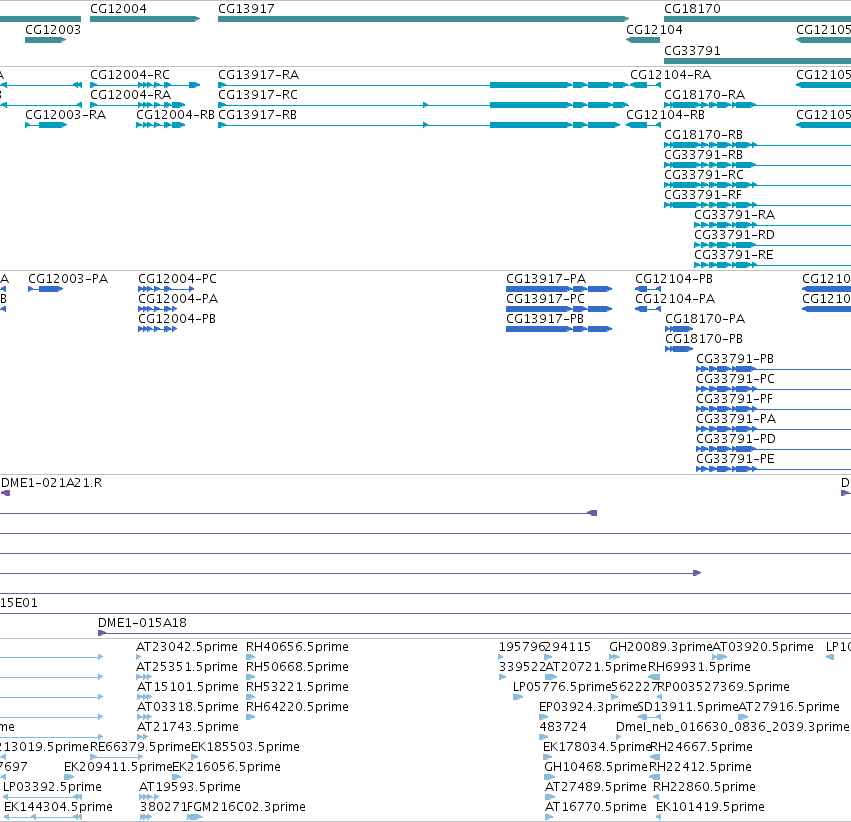
Task: Click the EK101419.5prime EST label
Action: [x=710, y=806]
